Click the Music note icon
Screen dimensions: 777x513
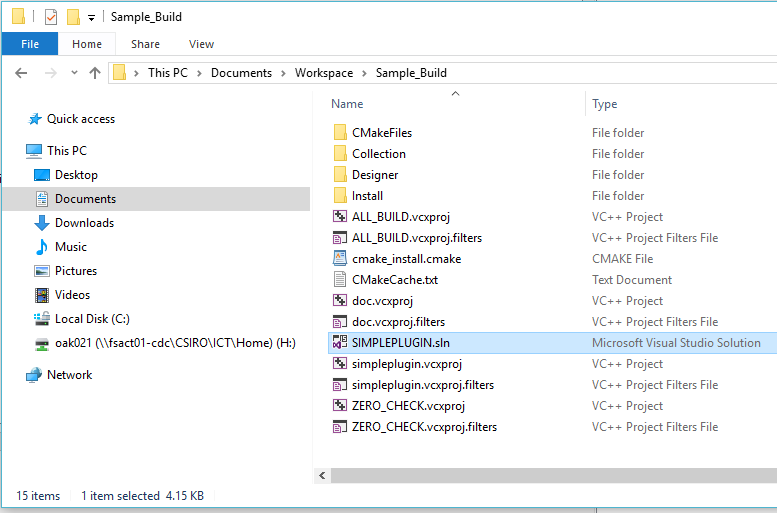(x=42, y=247)
